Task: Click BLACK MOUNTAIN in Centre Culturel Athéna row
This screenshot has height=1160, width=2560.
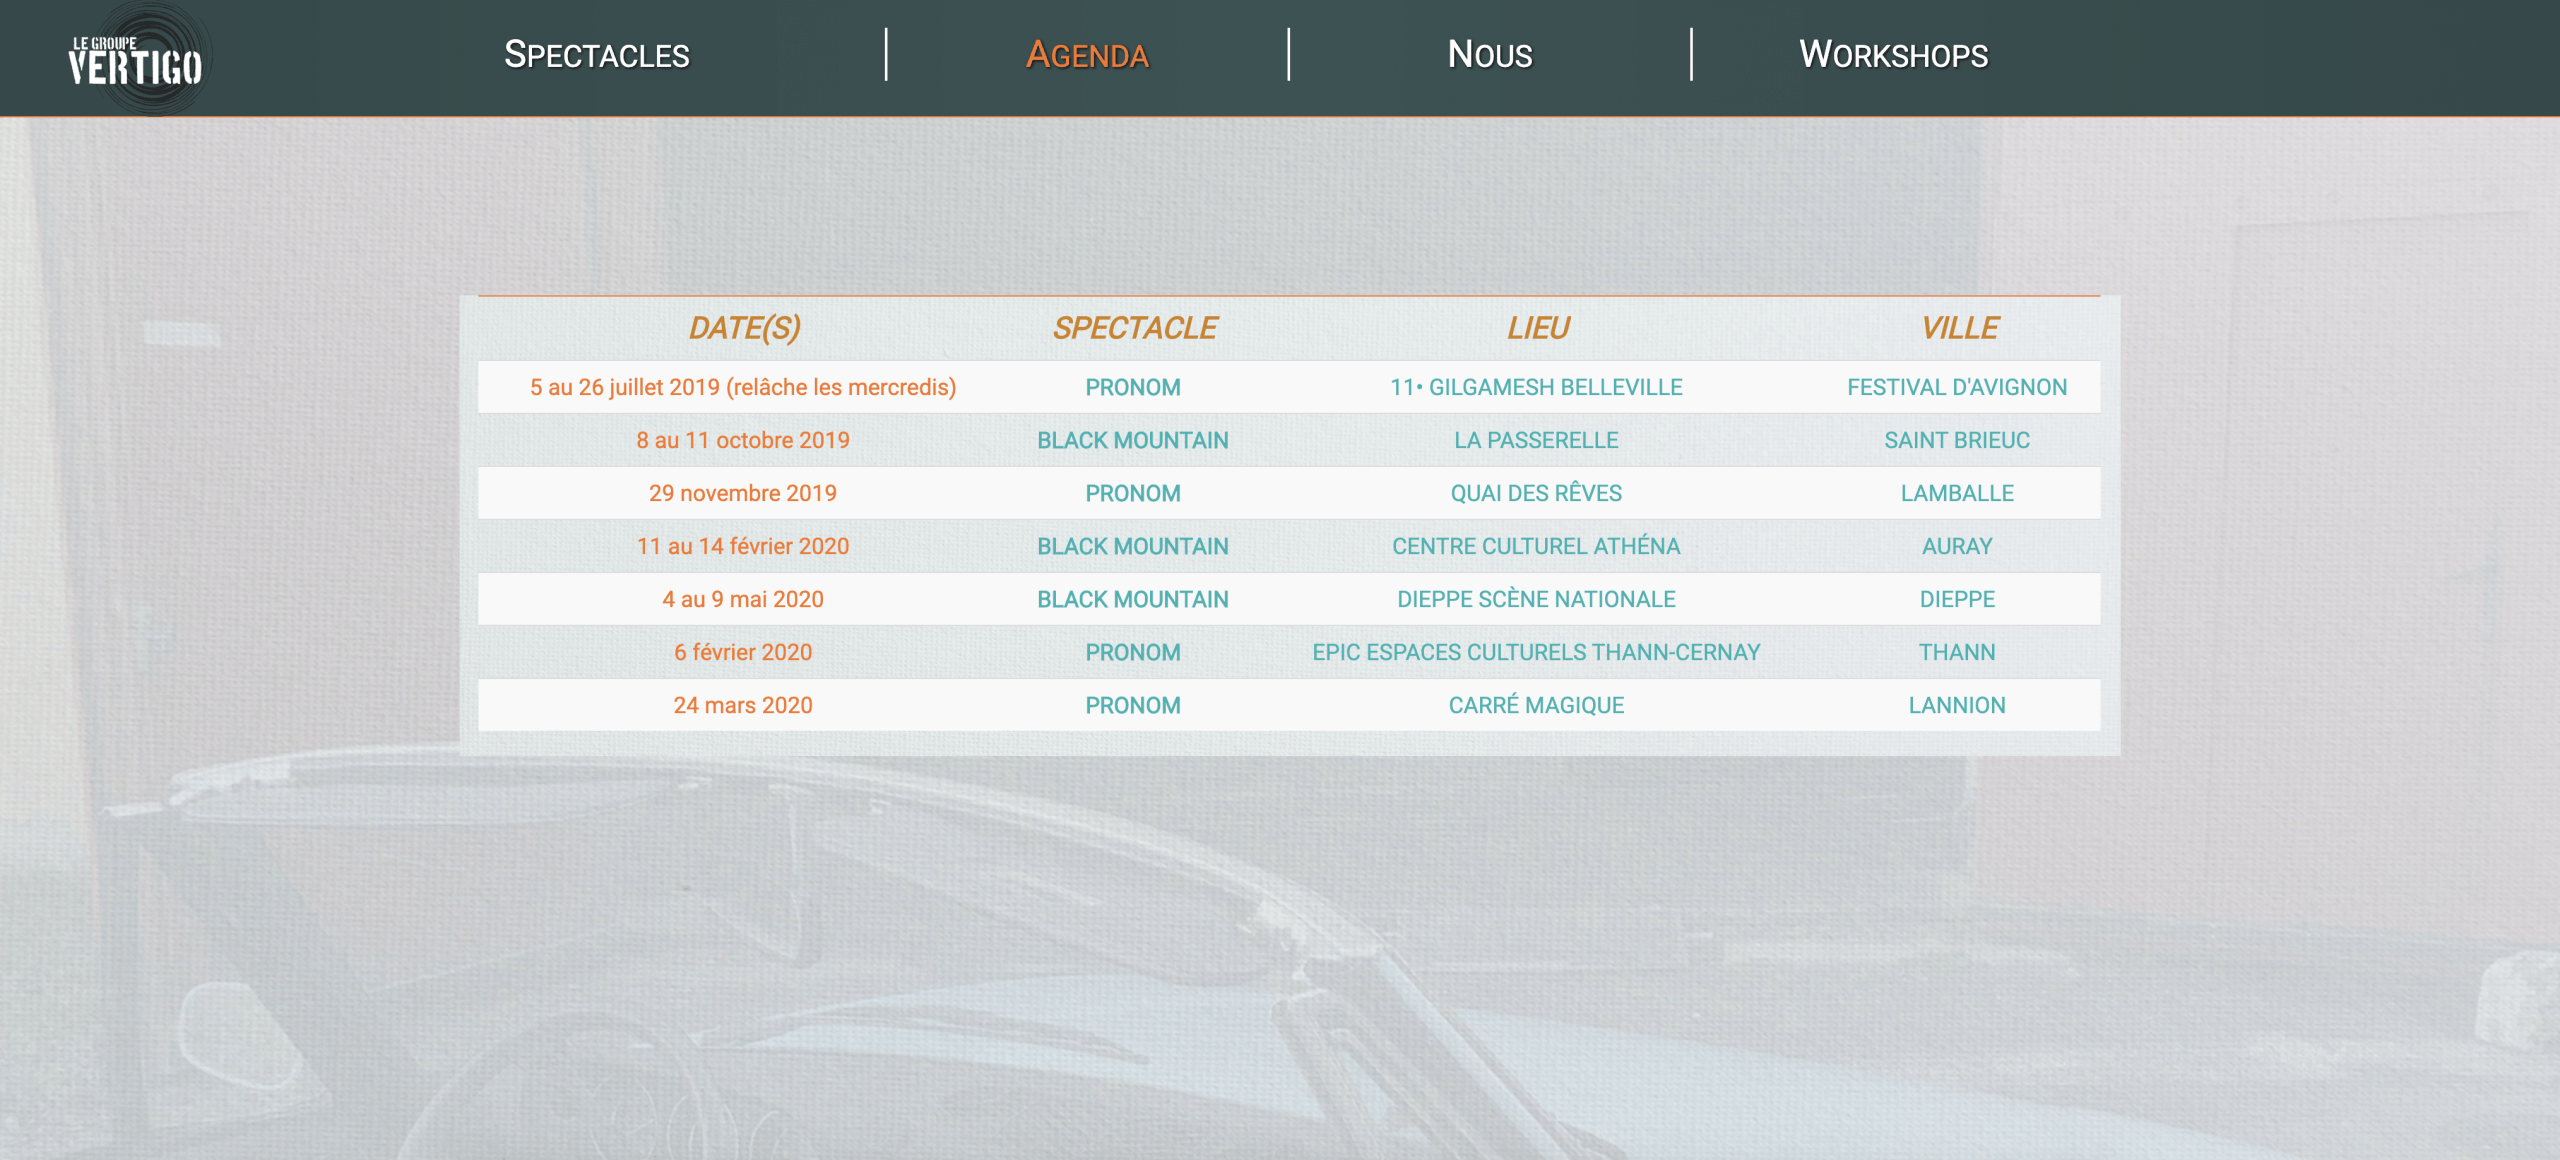Action: click(x=1133, y=546)
